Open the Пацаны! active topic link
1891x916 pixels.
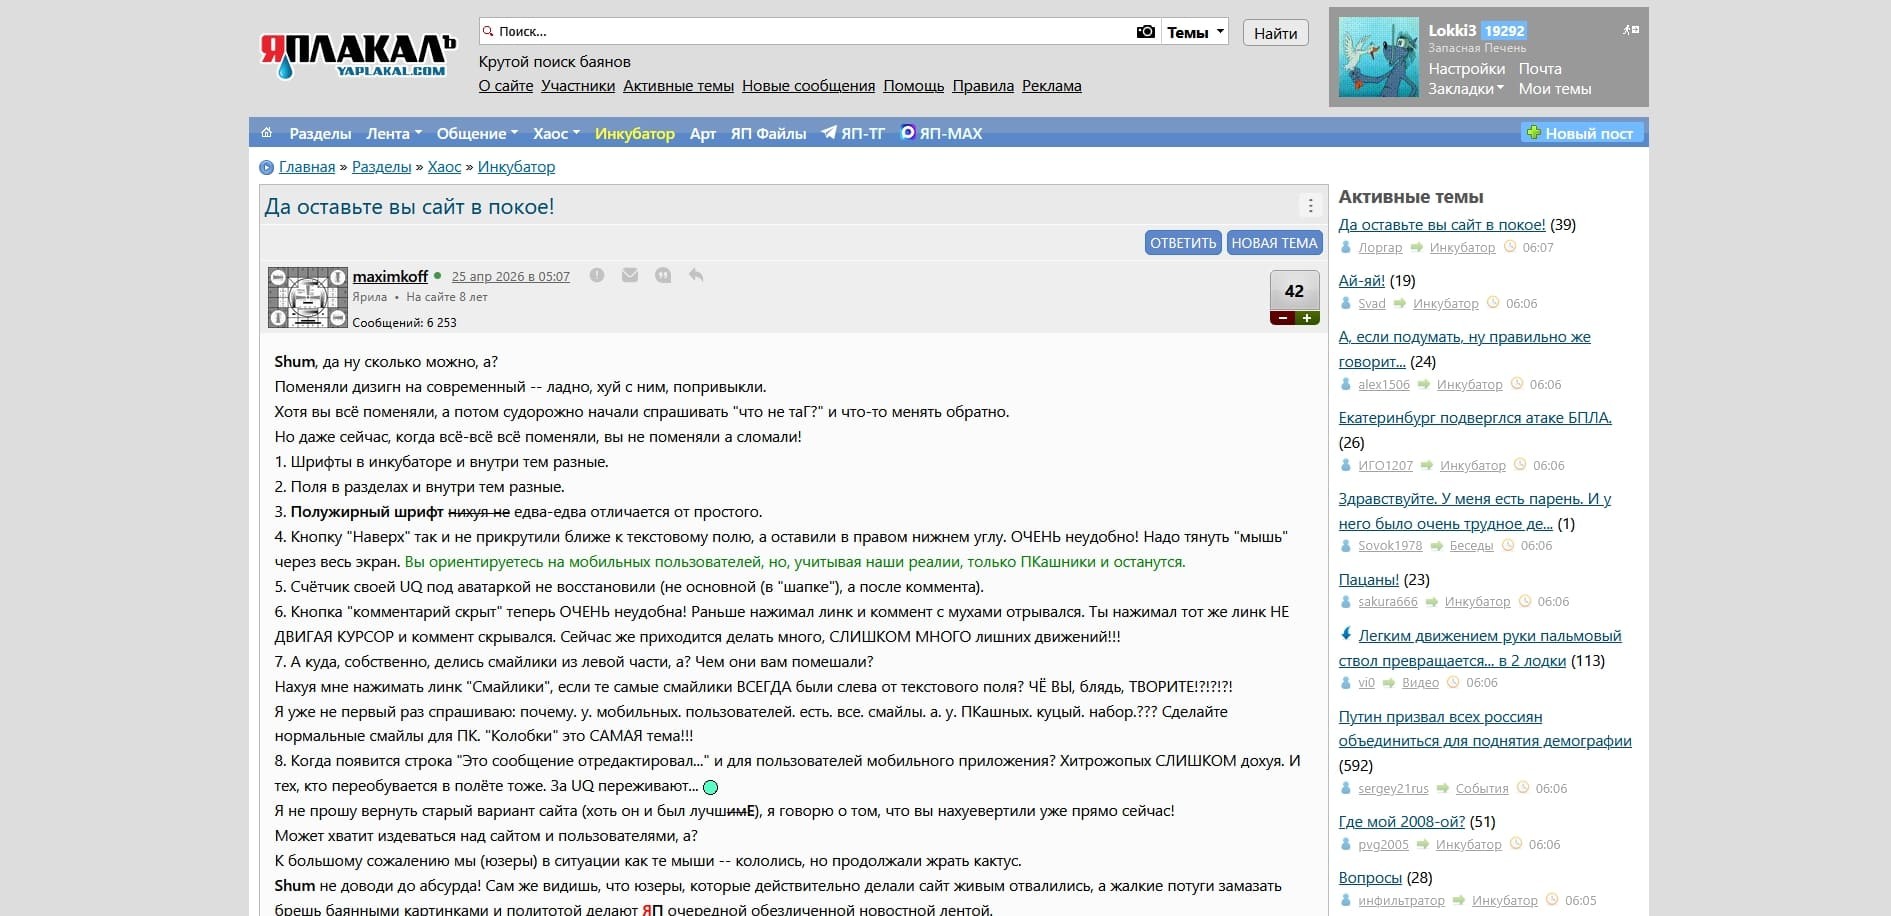(x=1368, y=580)
